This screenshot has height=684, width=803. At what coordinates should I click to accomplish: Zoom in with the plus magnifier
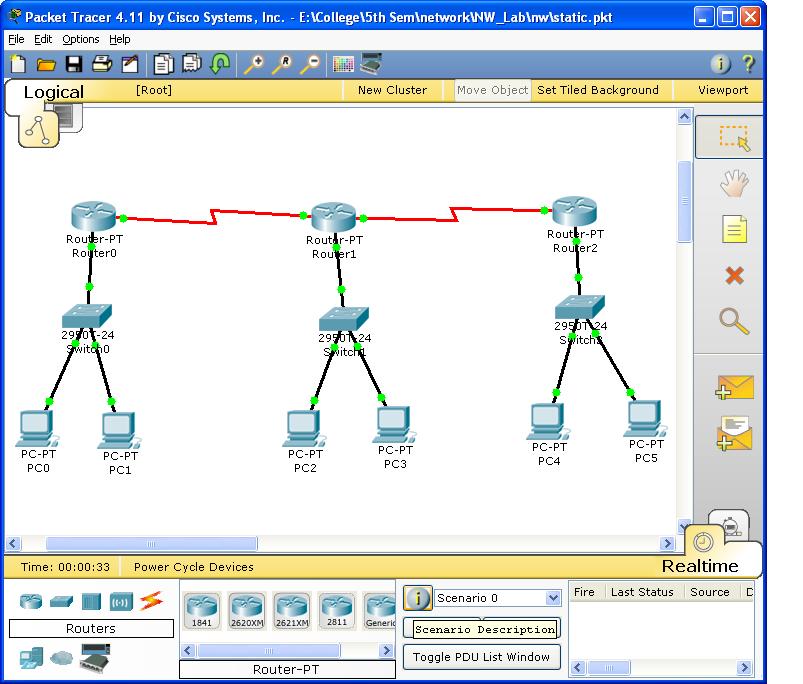pyautogui.click(x=253, y=65)
